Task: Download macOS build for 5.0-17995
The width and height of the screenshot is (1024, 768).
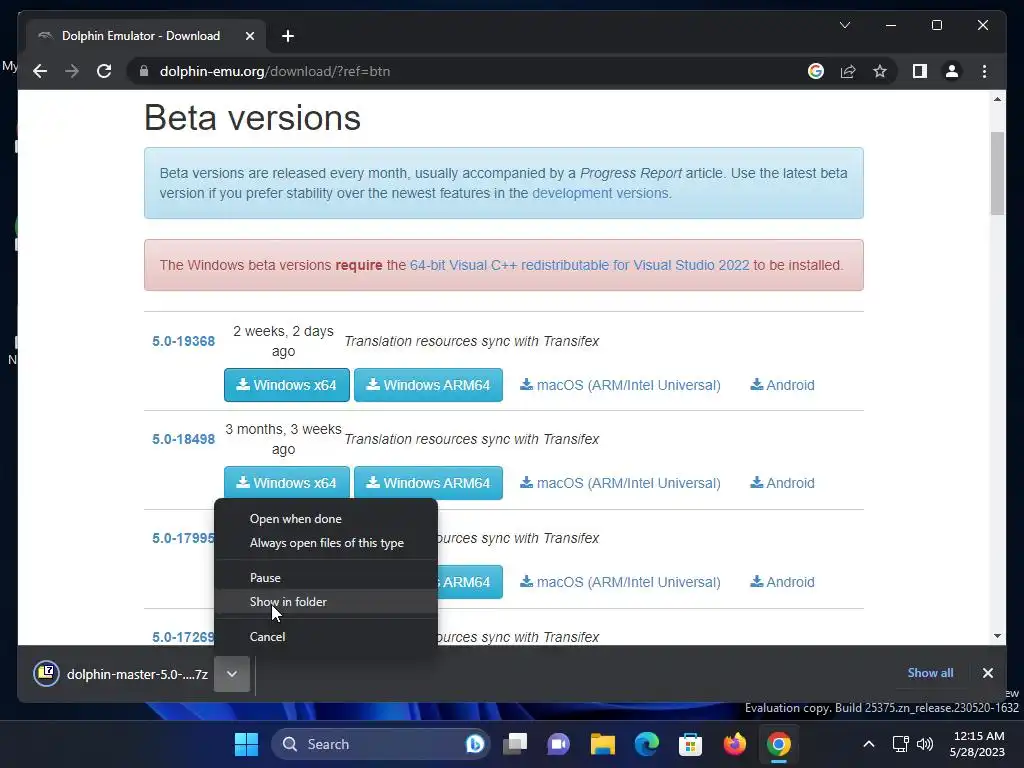Action: click(x=620, y=582)
